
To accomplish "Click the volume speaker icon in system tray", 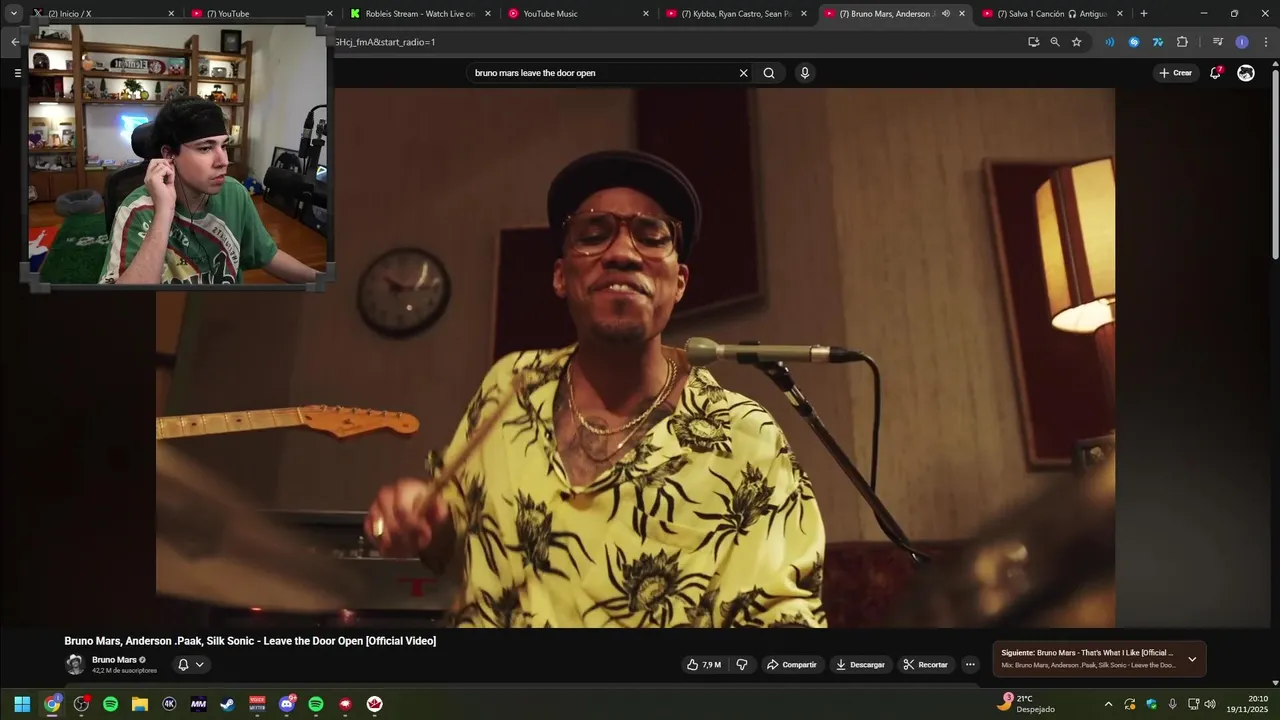I will pyautogui.click(x=1210, y=704).
